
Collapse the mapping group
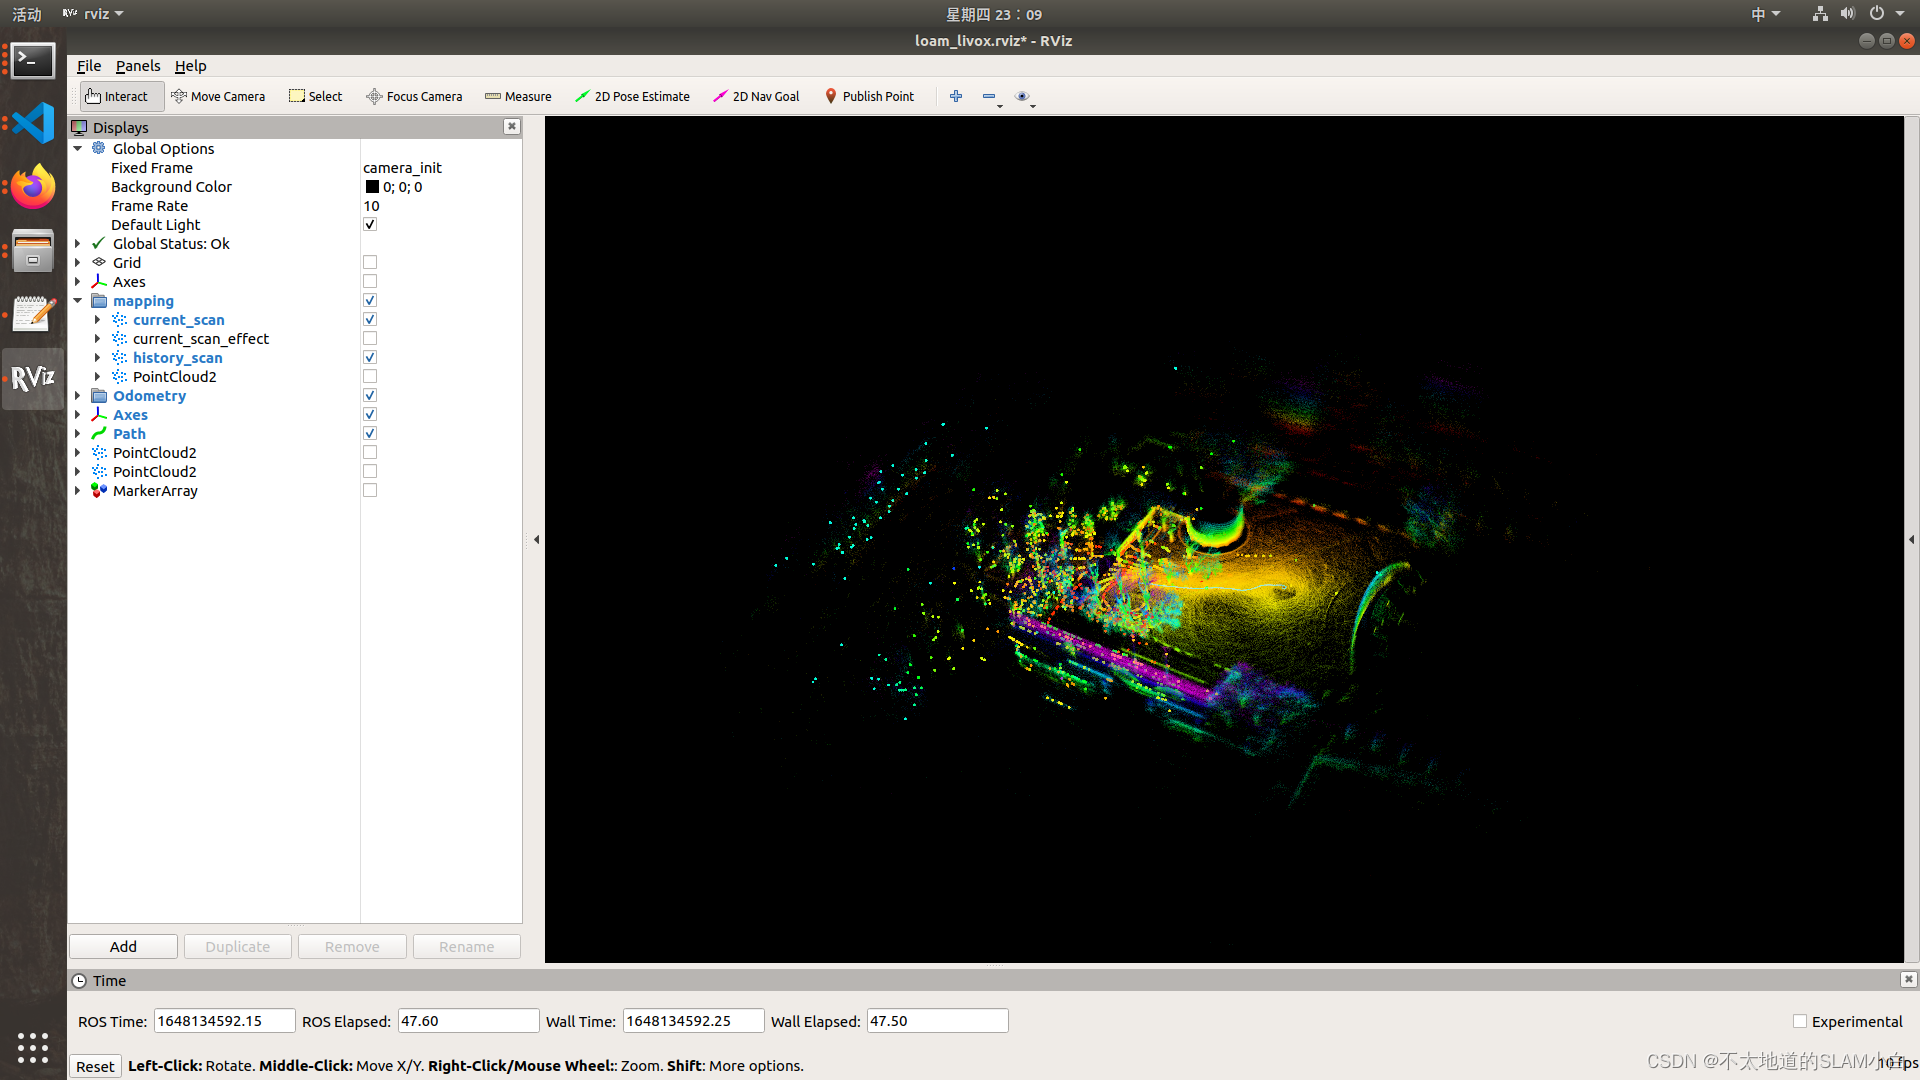tap(78, 301)
